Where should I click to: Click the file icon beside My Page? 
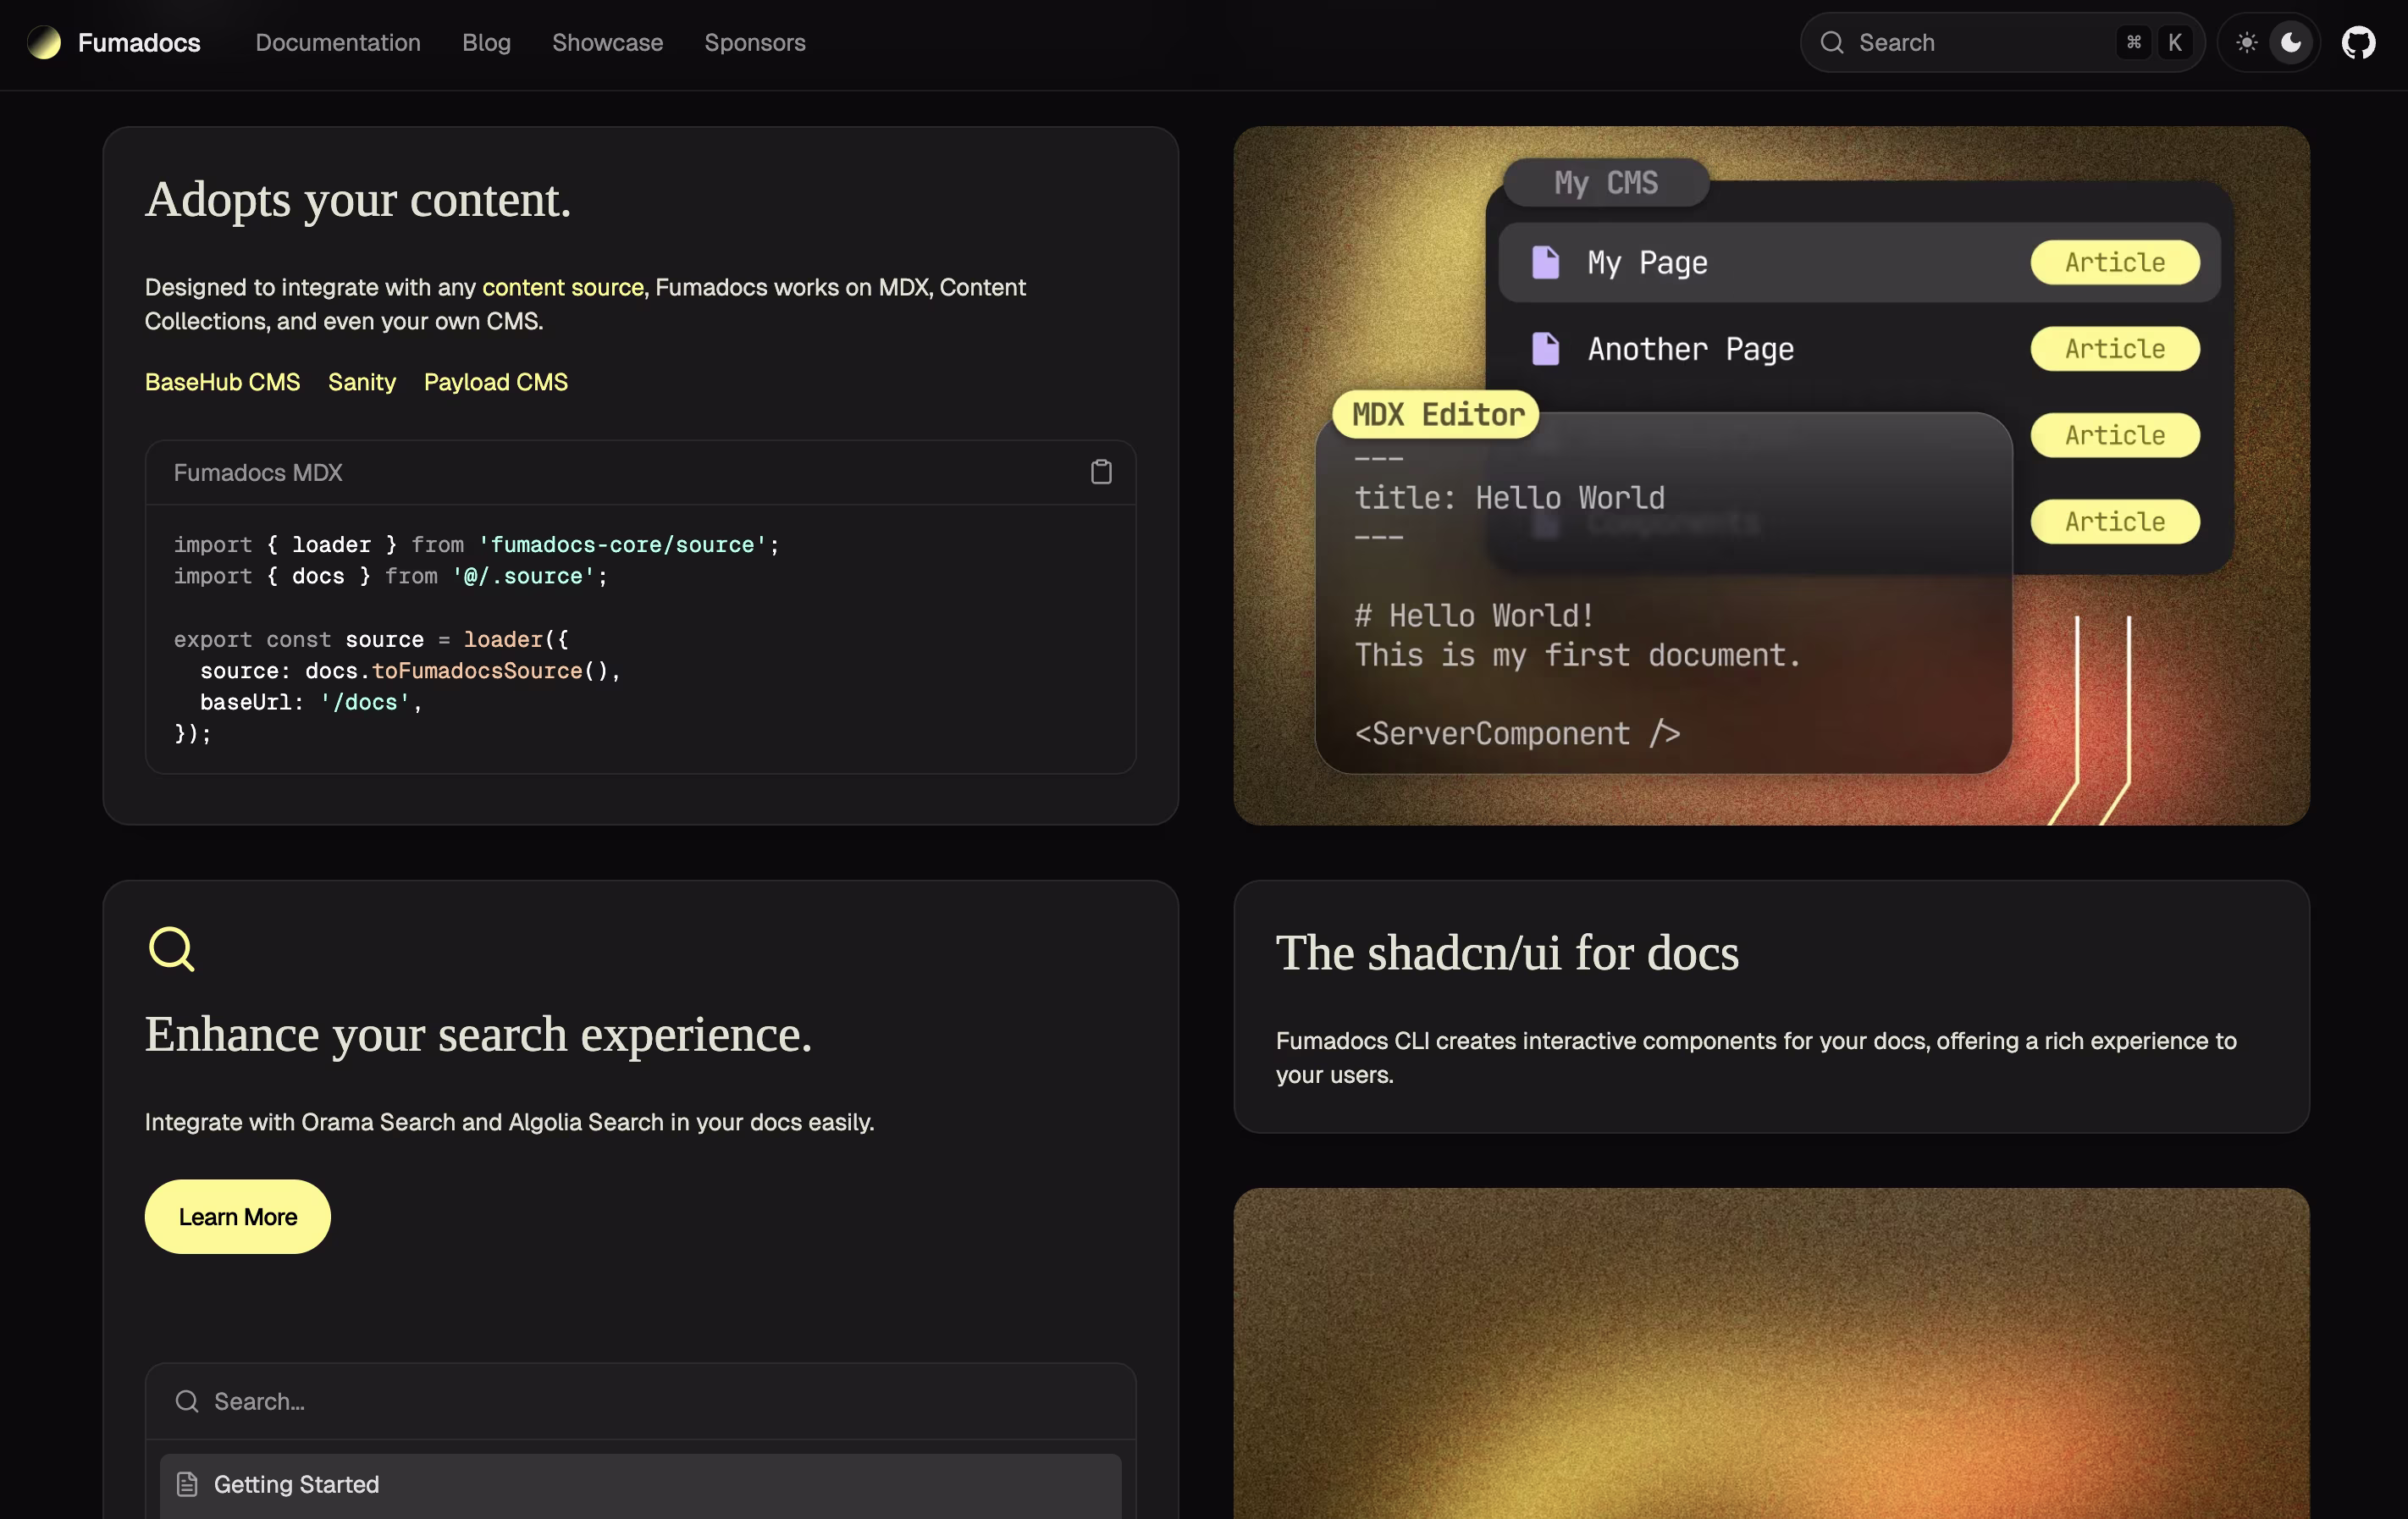click(1546, 262)
